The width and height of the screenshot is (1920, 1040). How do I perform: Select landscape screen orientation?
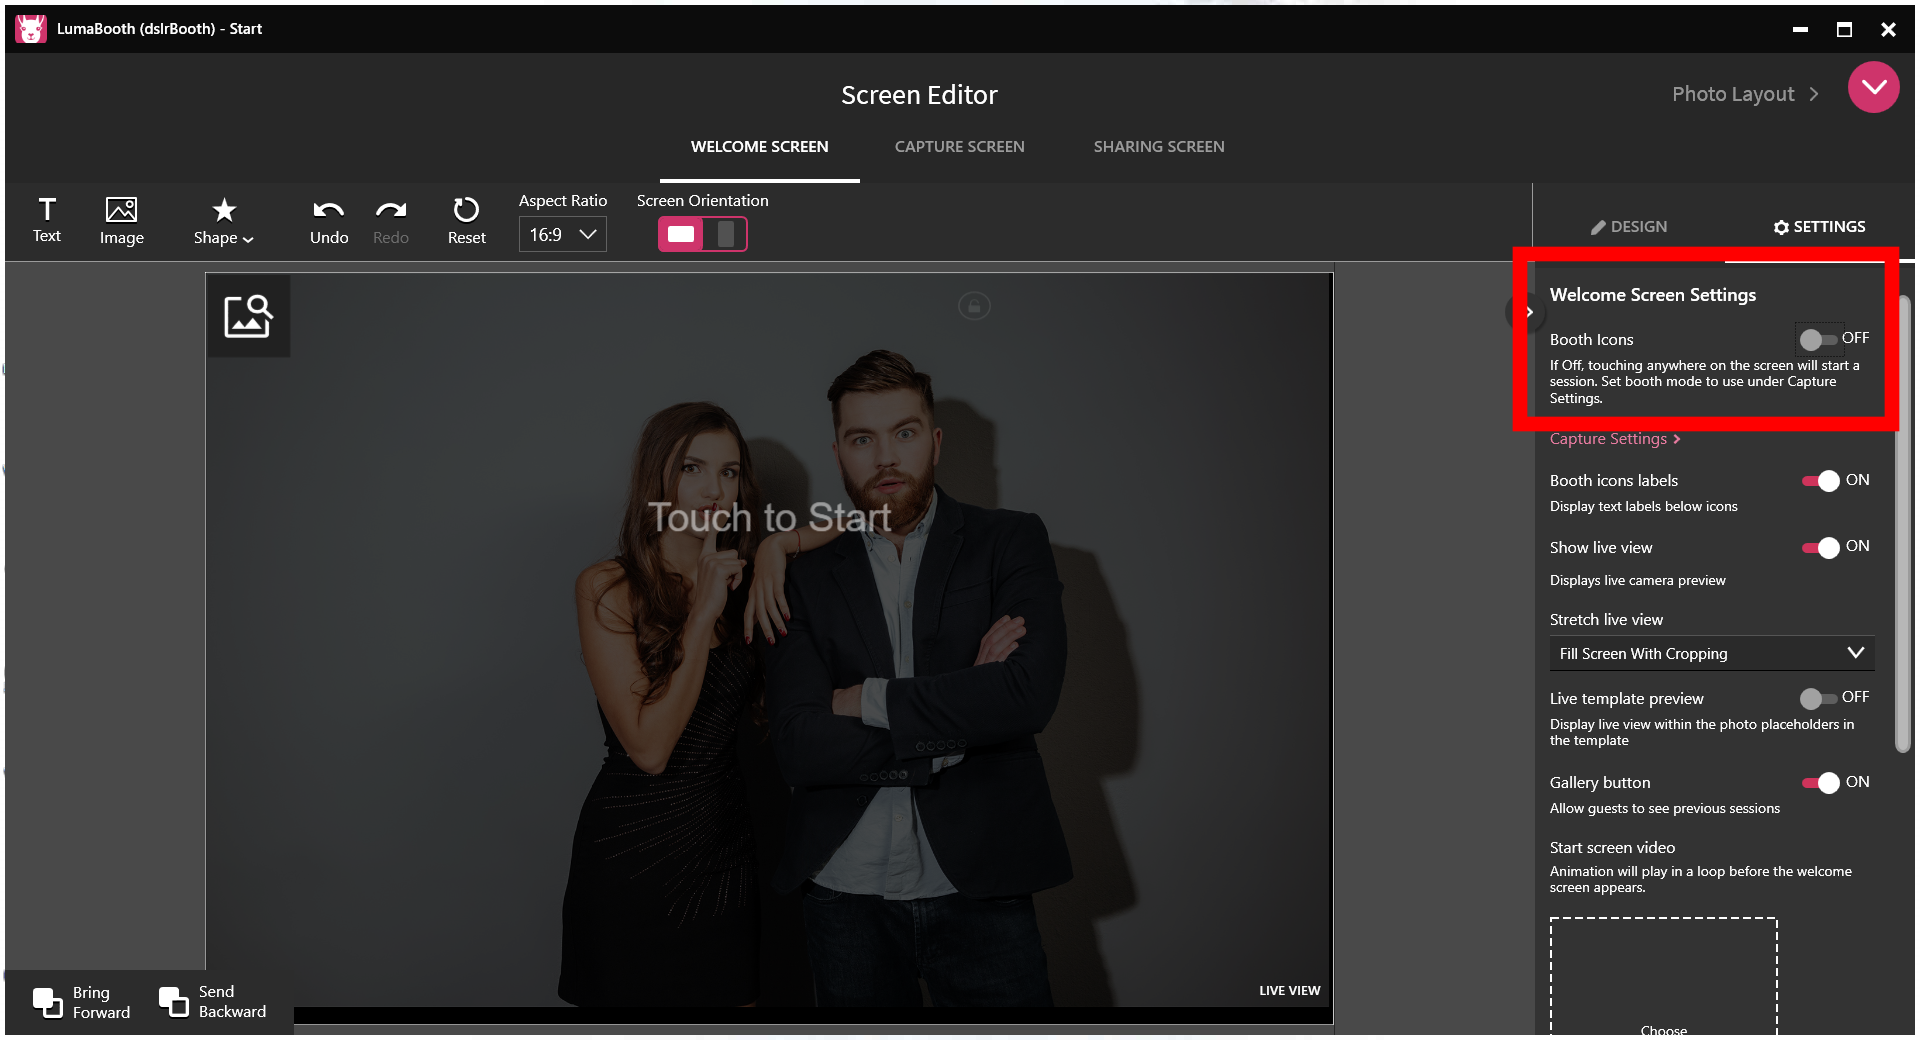[x=681, y=234]
